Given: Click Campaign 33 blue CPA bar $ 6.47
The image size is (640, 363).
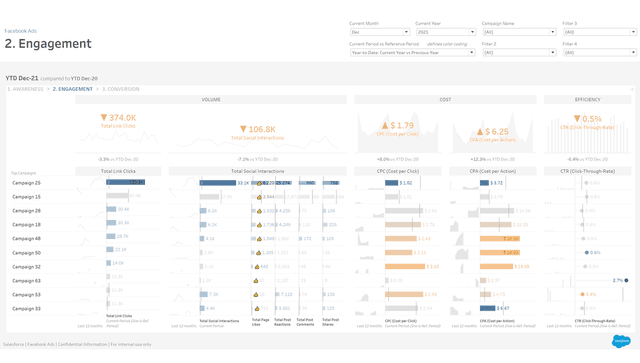Looking at the screenshot, I should (487, 308).
